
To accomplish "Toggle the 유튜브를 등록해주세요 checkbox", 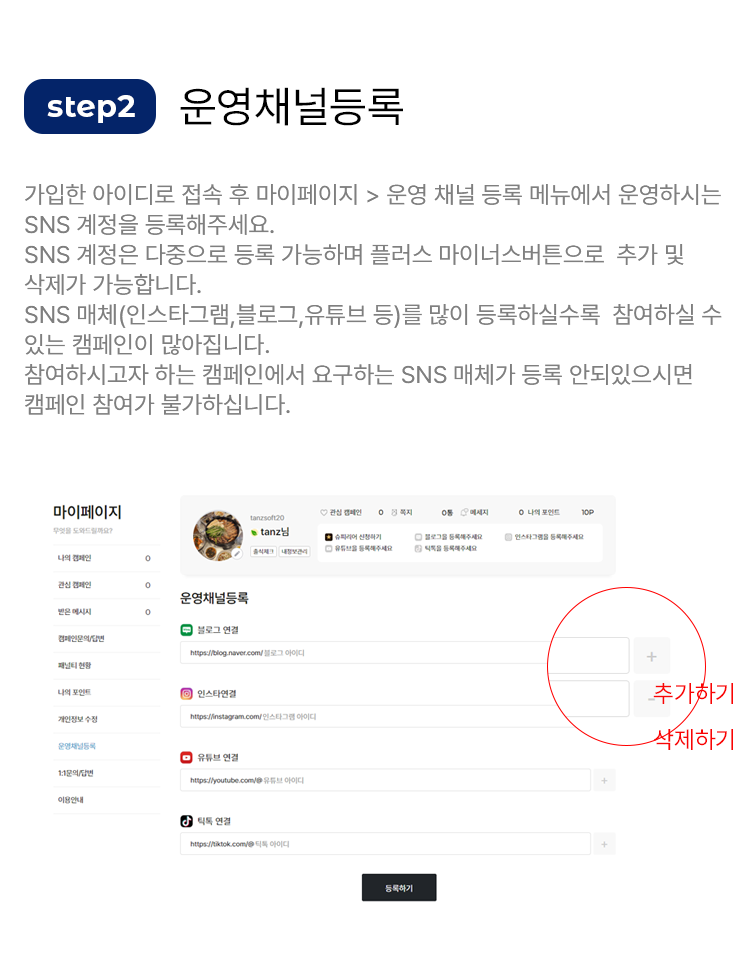I will click(329, 548).
